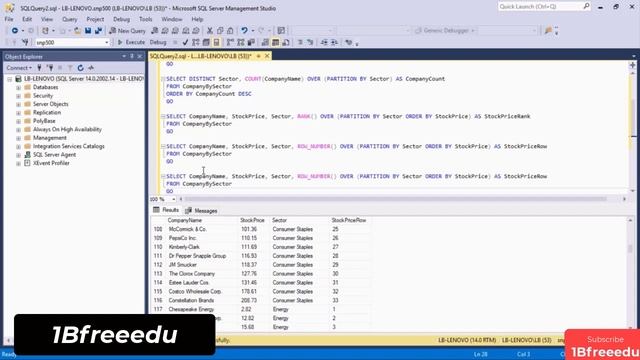Screen dimensions: 640x360
Task: Pin the Object Explorer panel
Action: point(132,56)
